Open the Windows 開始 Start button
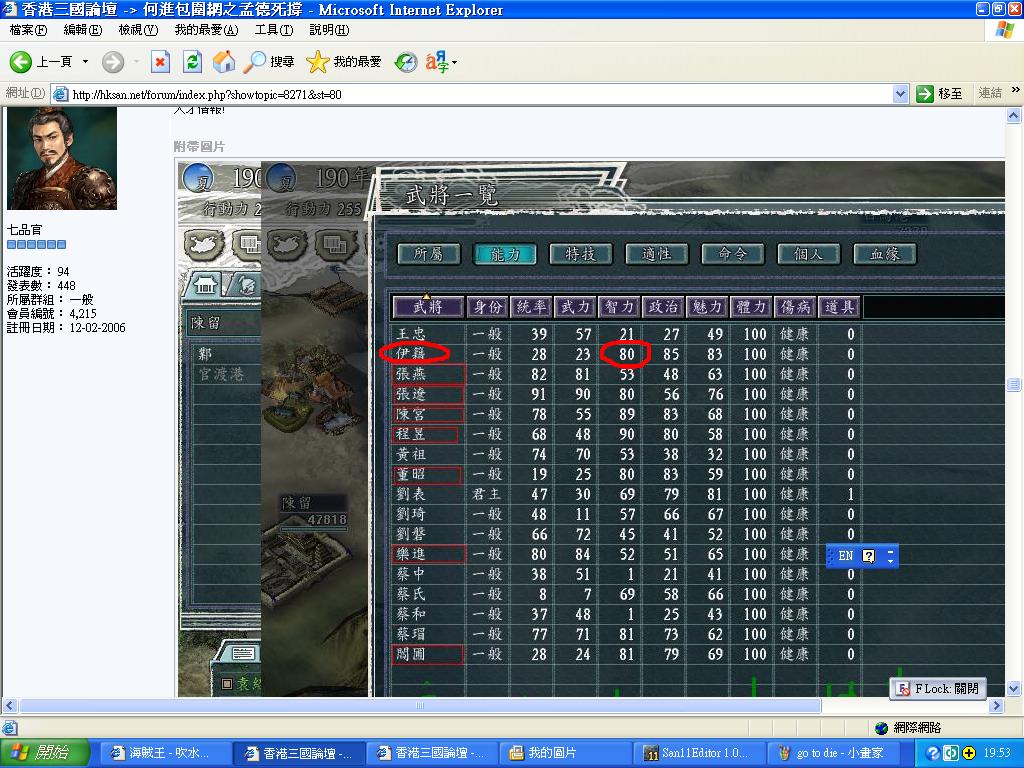Image resolution: width=1024 pixels, height=768 pixels. (44, 753)
